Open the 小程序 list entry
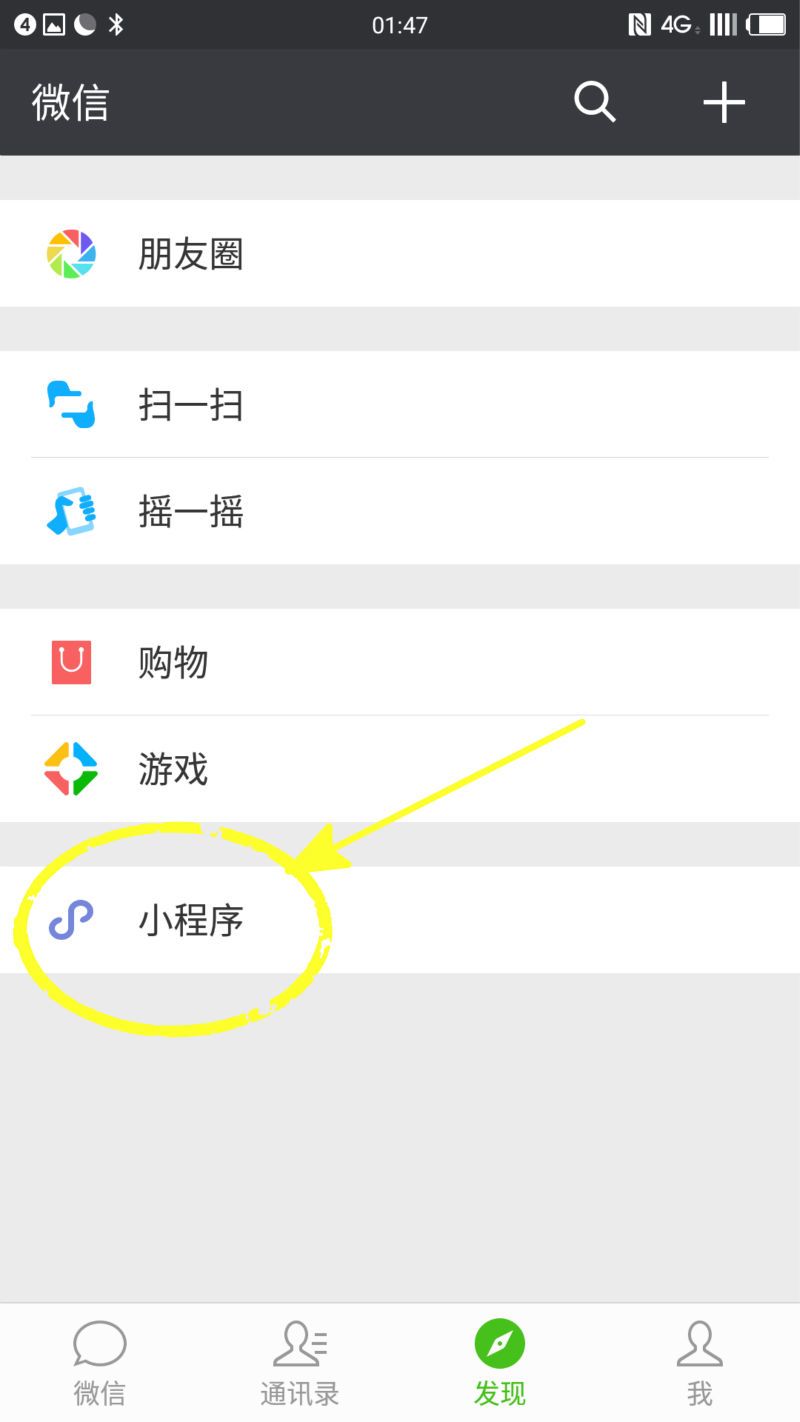Screen dimensions: 800x1422 click(400, 920)
